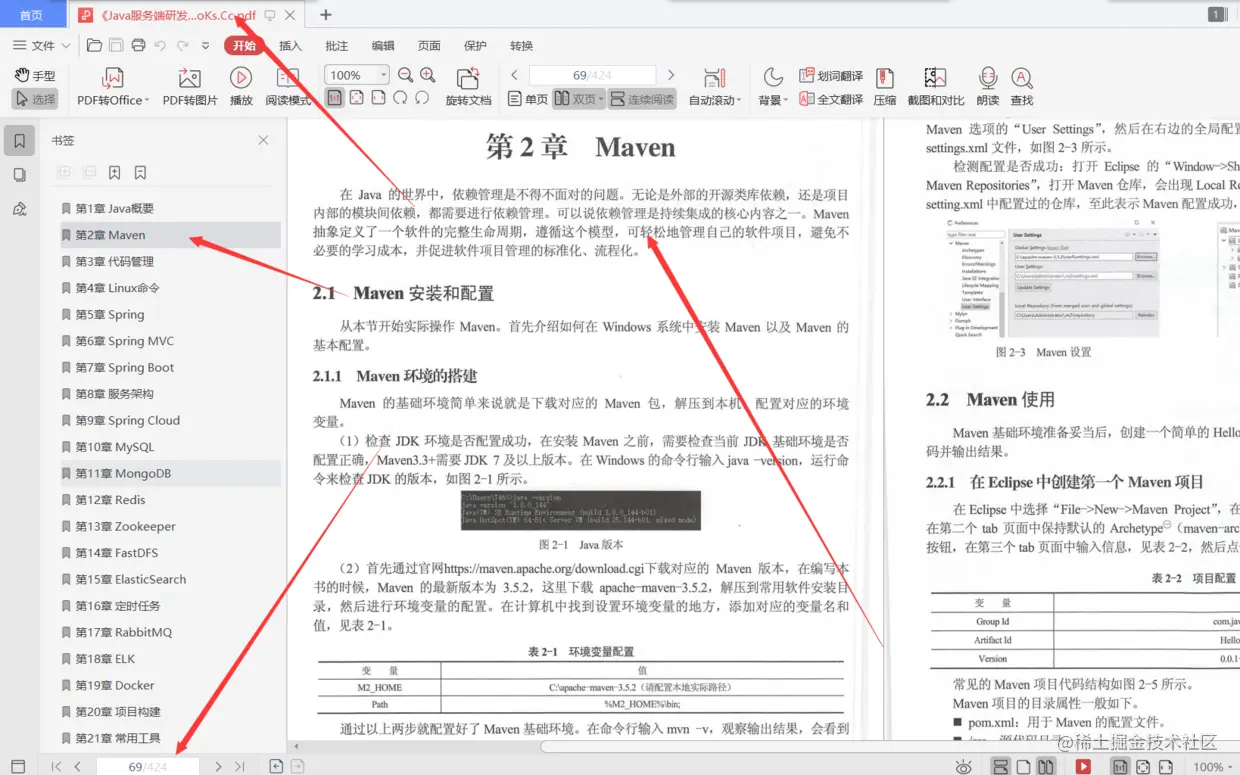Toggle 连续阅读 continuous reading
Screen dimensions: 1240x775
(x=642, y=99)
